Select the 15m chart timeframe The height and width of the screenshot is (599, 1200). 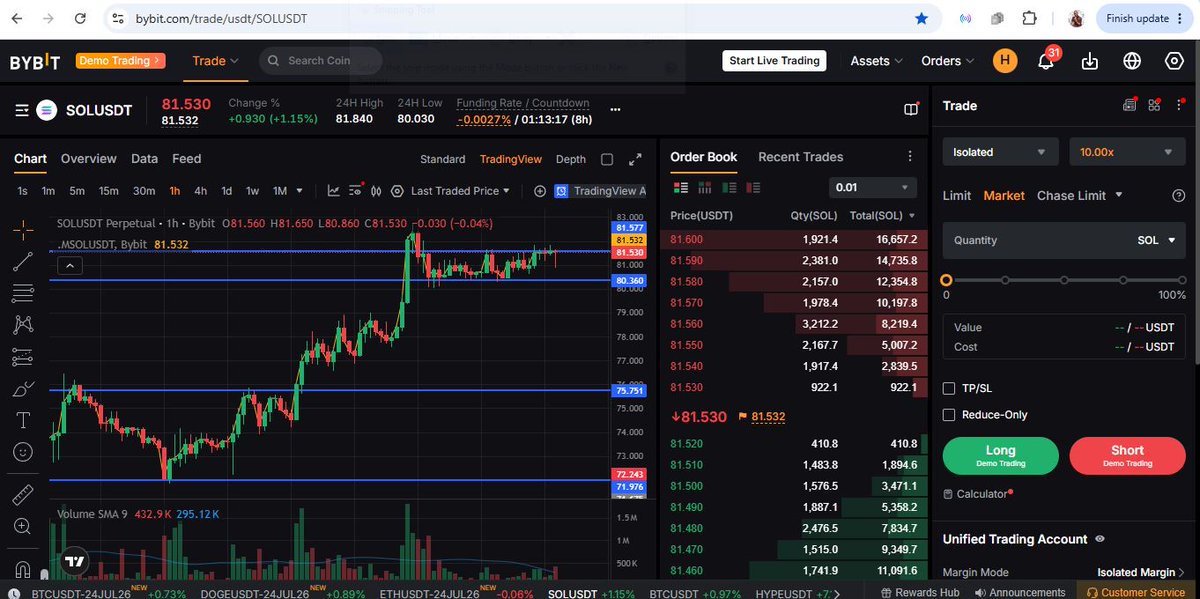108,191
